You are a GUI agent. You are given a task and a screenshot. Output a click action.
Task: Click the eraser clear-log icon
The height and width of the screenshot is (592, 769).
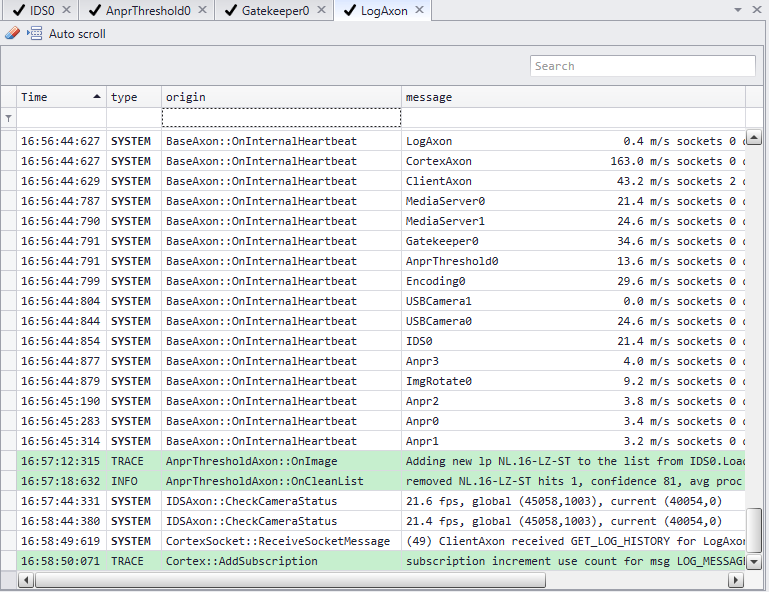click(12, 33)
